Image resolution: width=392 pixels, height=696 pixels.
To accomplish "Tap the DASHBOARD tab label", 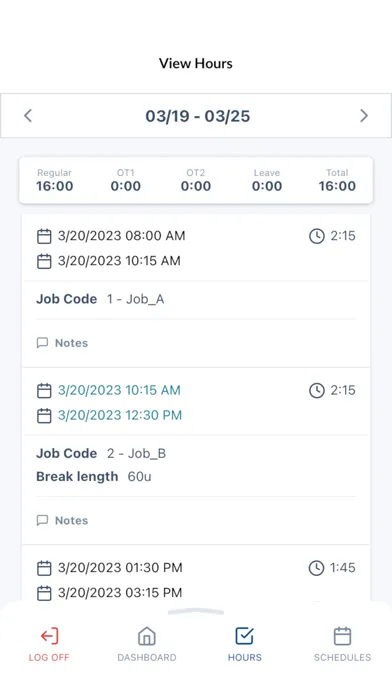I will pyautogui.click(x=147, y=657).
